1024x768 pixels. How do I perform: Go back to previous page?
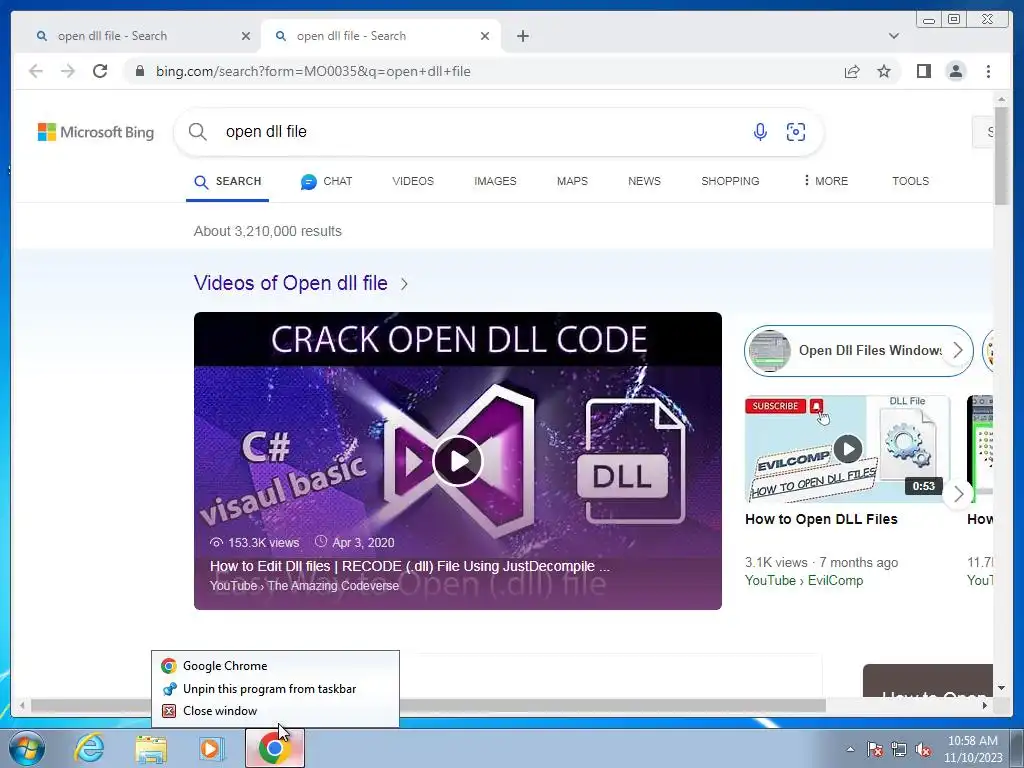[x=36, y=71]
